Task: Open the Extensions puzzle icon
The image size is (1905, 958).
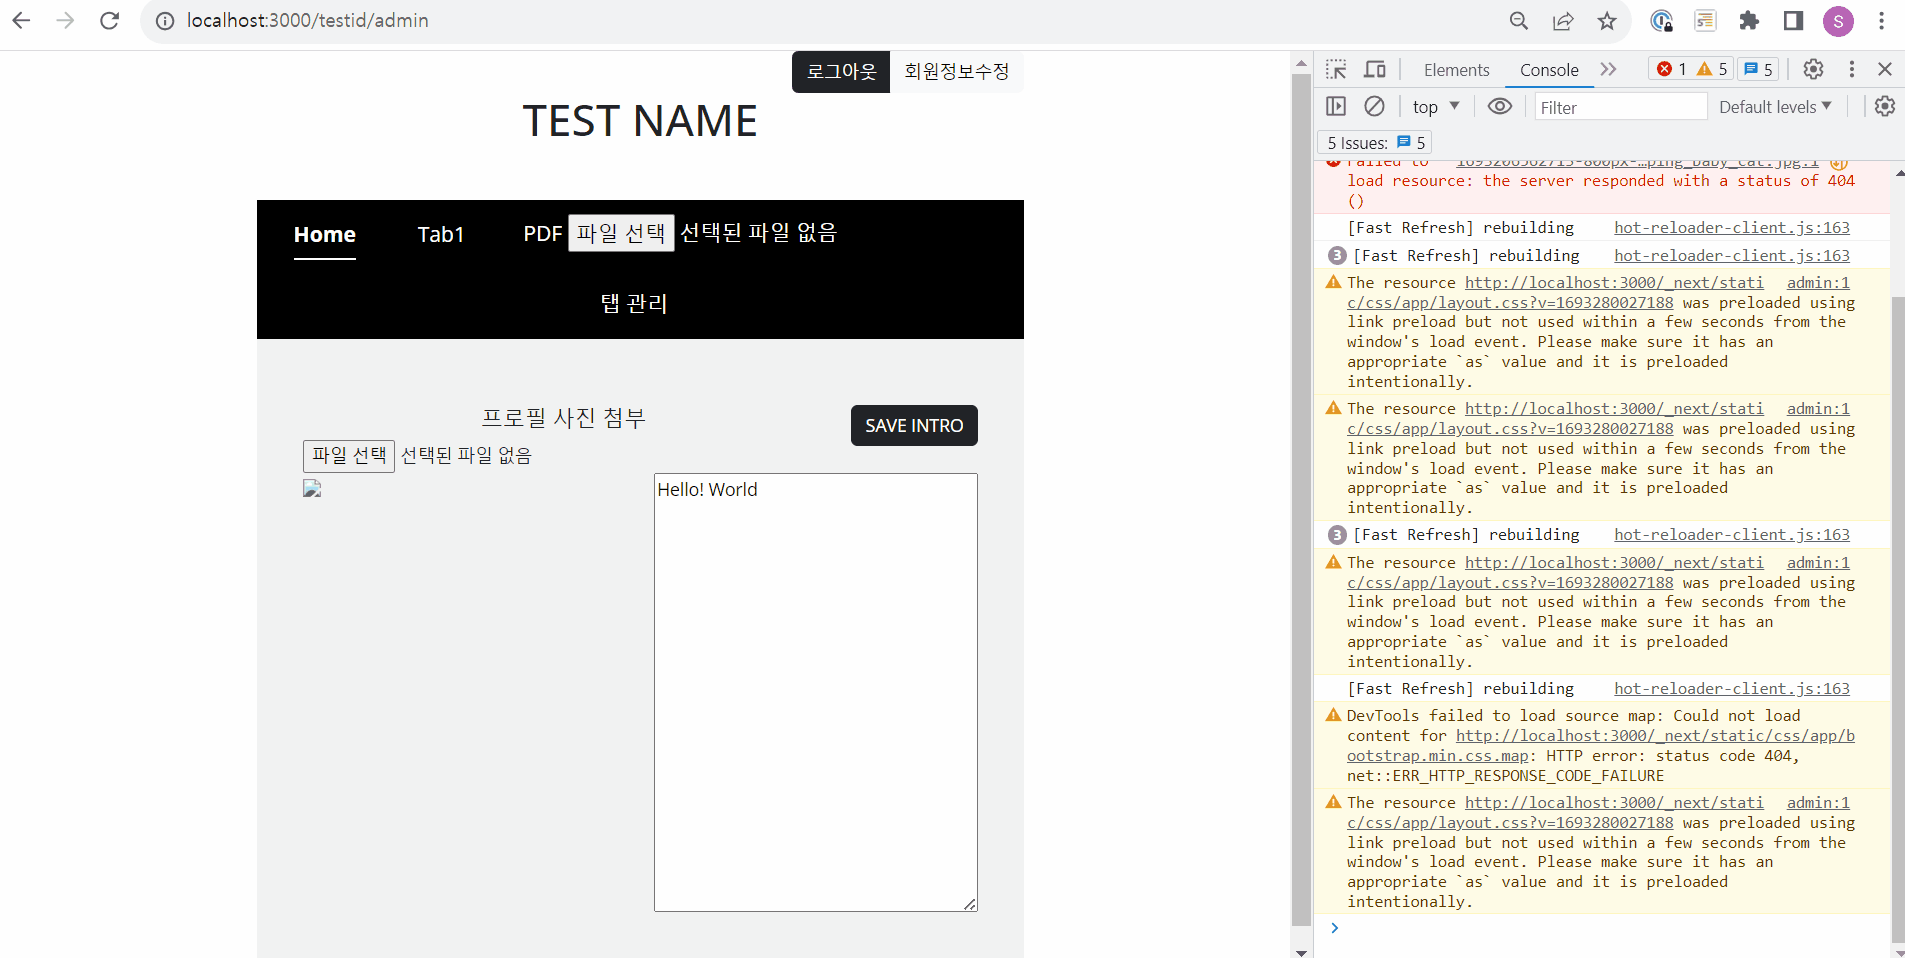Action: click(x=1749, y=20)
